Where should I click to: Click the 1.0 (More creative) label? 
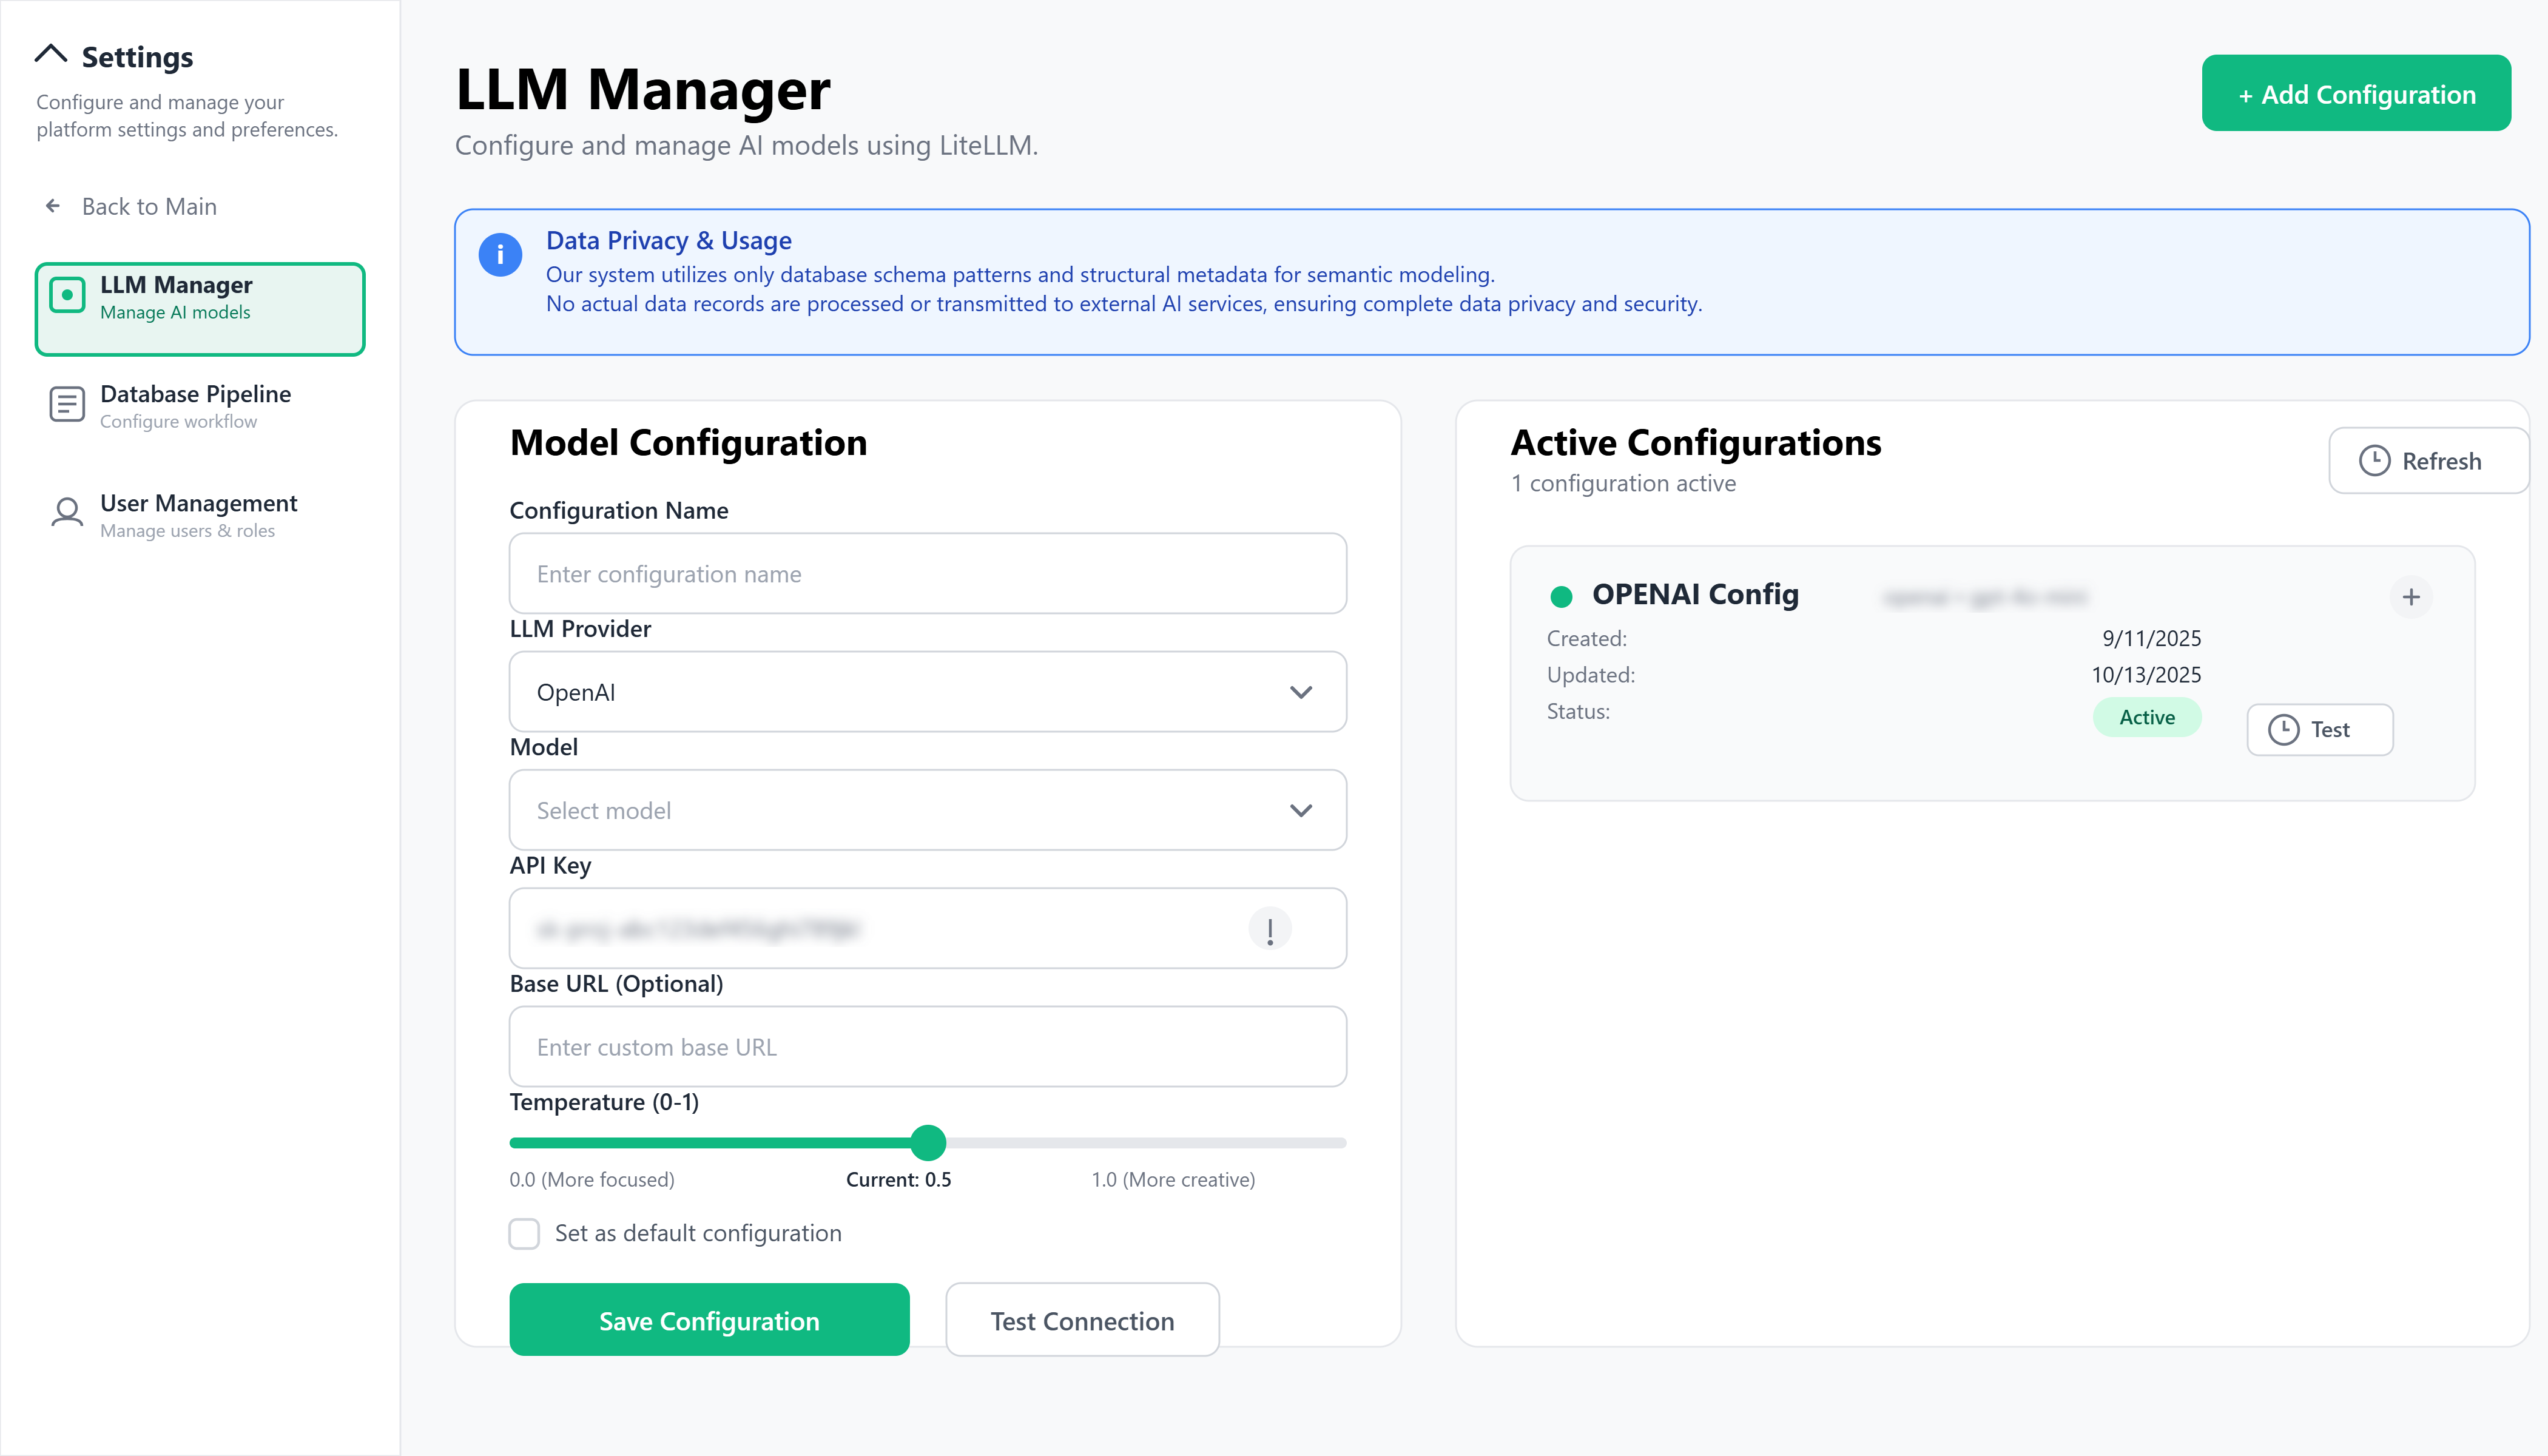1173,1179
